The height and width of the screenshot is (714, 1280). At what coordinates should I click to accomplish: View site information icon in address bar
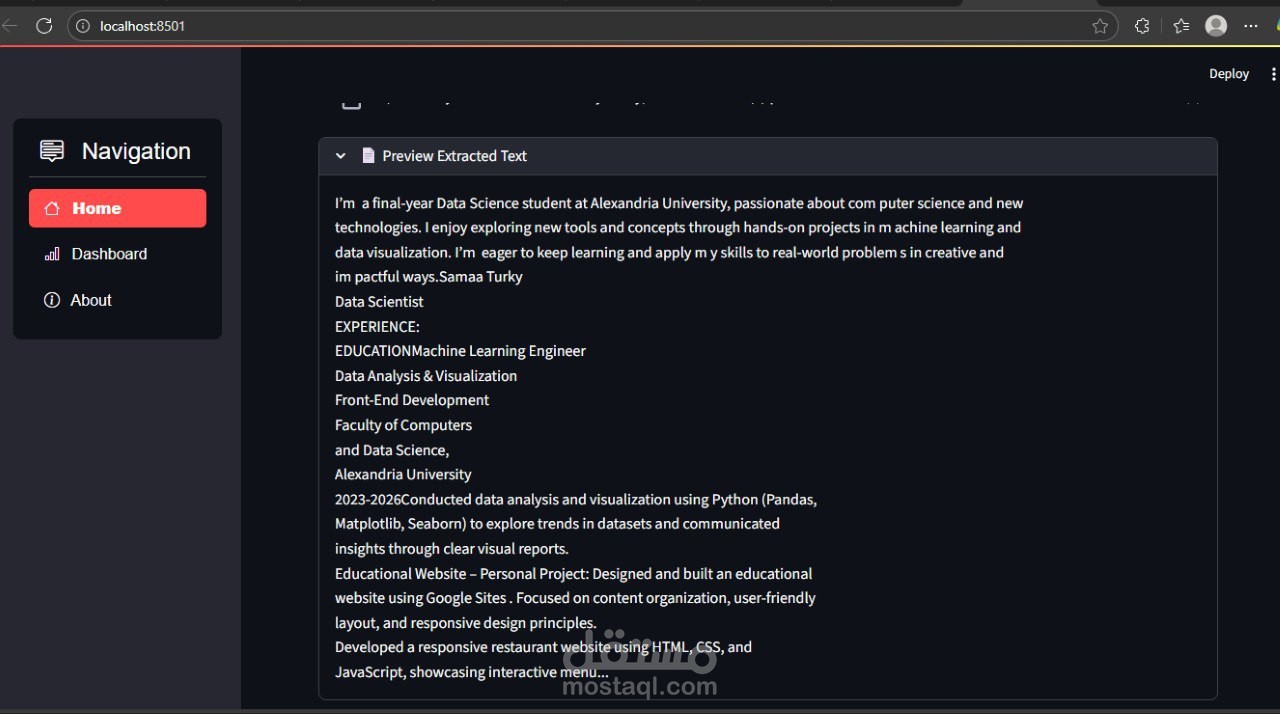(83, 26)
